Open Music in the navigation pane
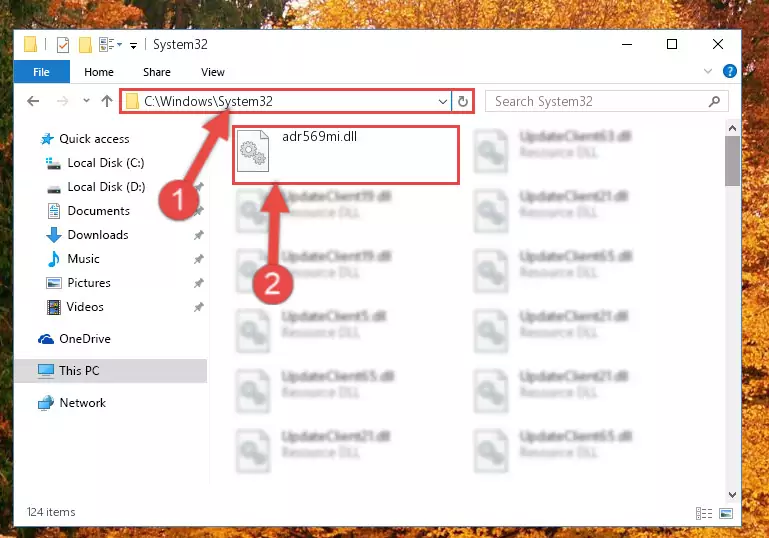The image size is (769, 538). pyautogui.click(x=83, y=259)
